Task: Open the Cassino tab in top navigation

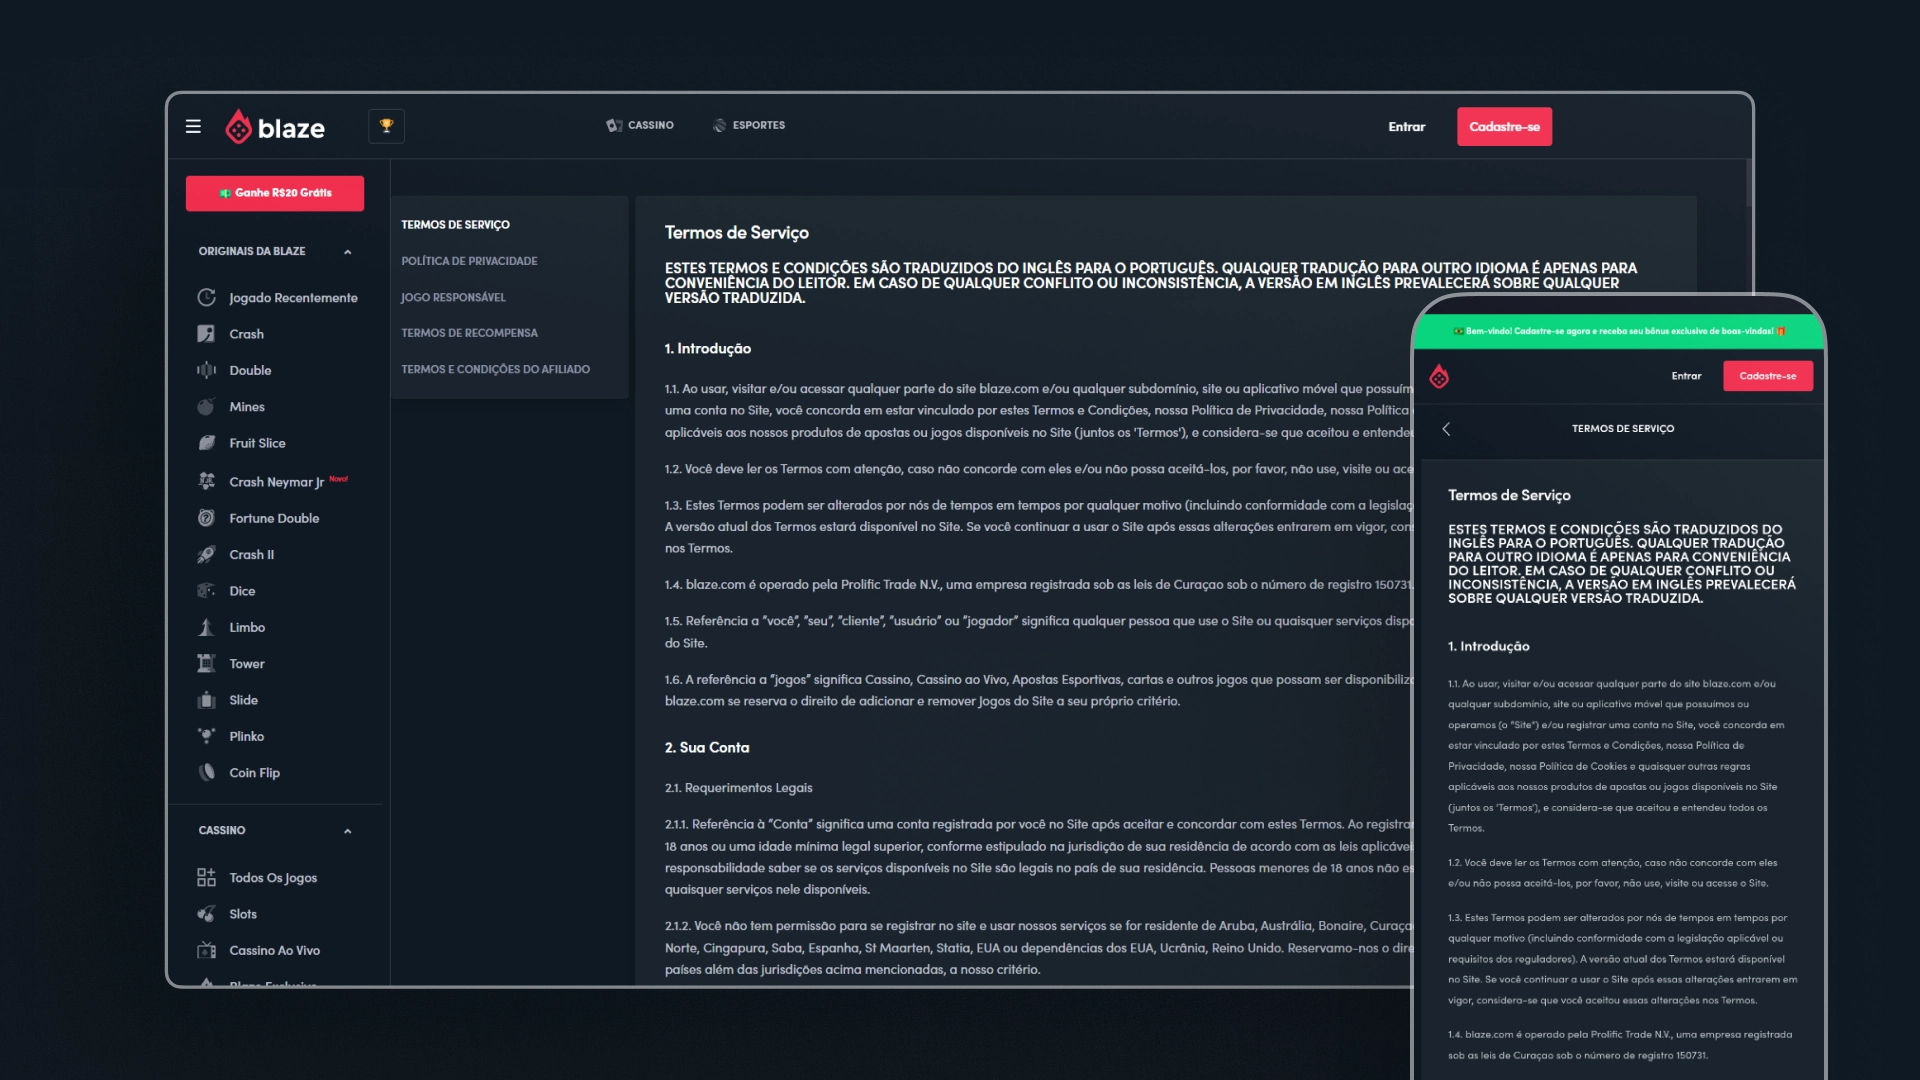Action: tap(640, 126)
